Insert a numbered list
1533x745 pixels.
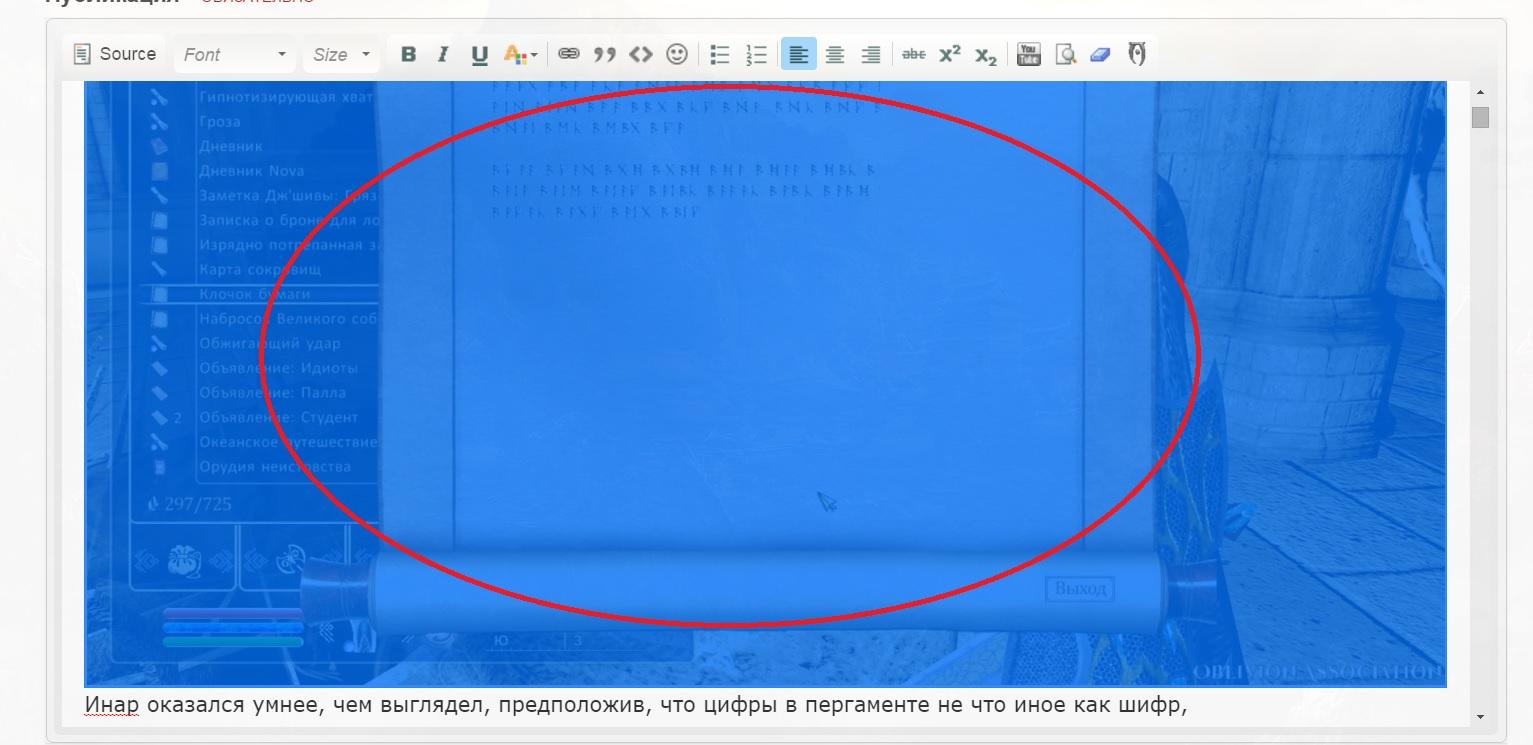pyautogui.click(x=756, y=55)
